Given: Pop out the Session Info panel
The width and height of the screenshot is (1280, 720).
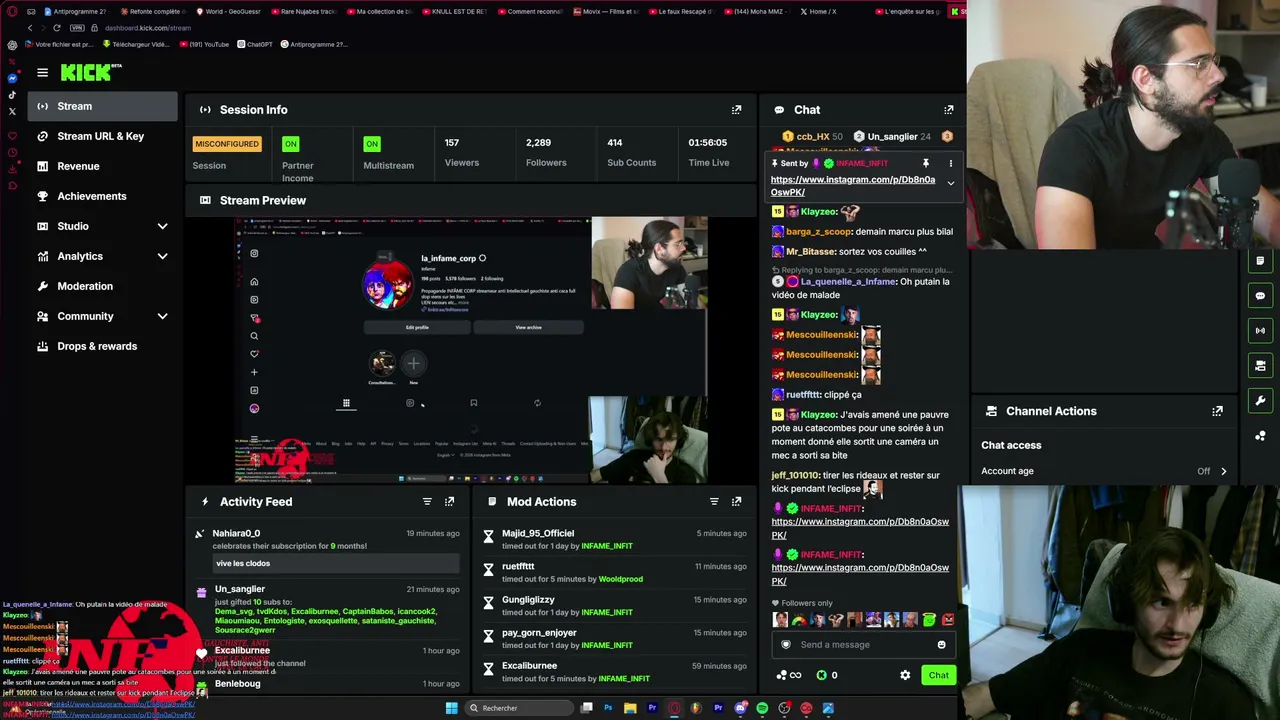Looking at the screenshot, I should (737, 110).
